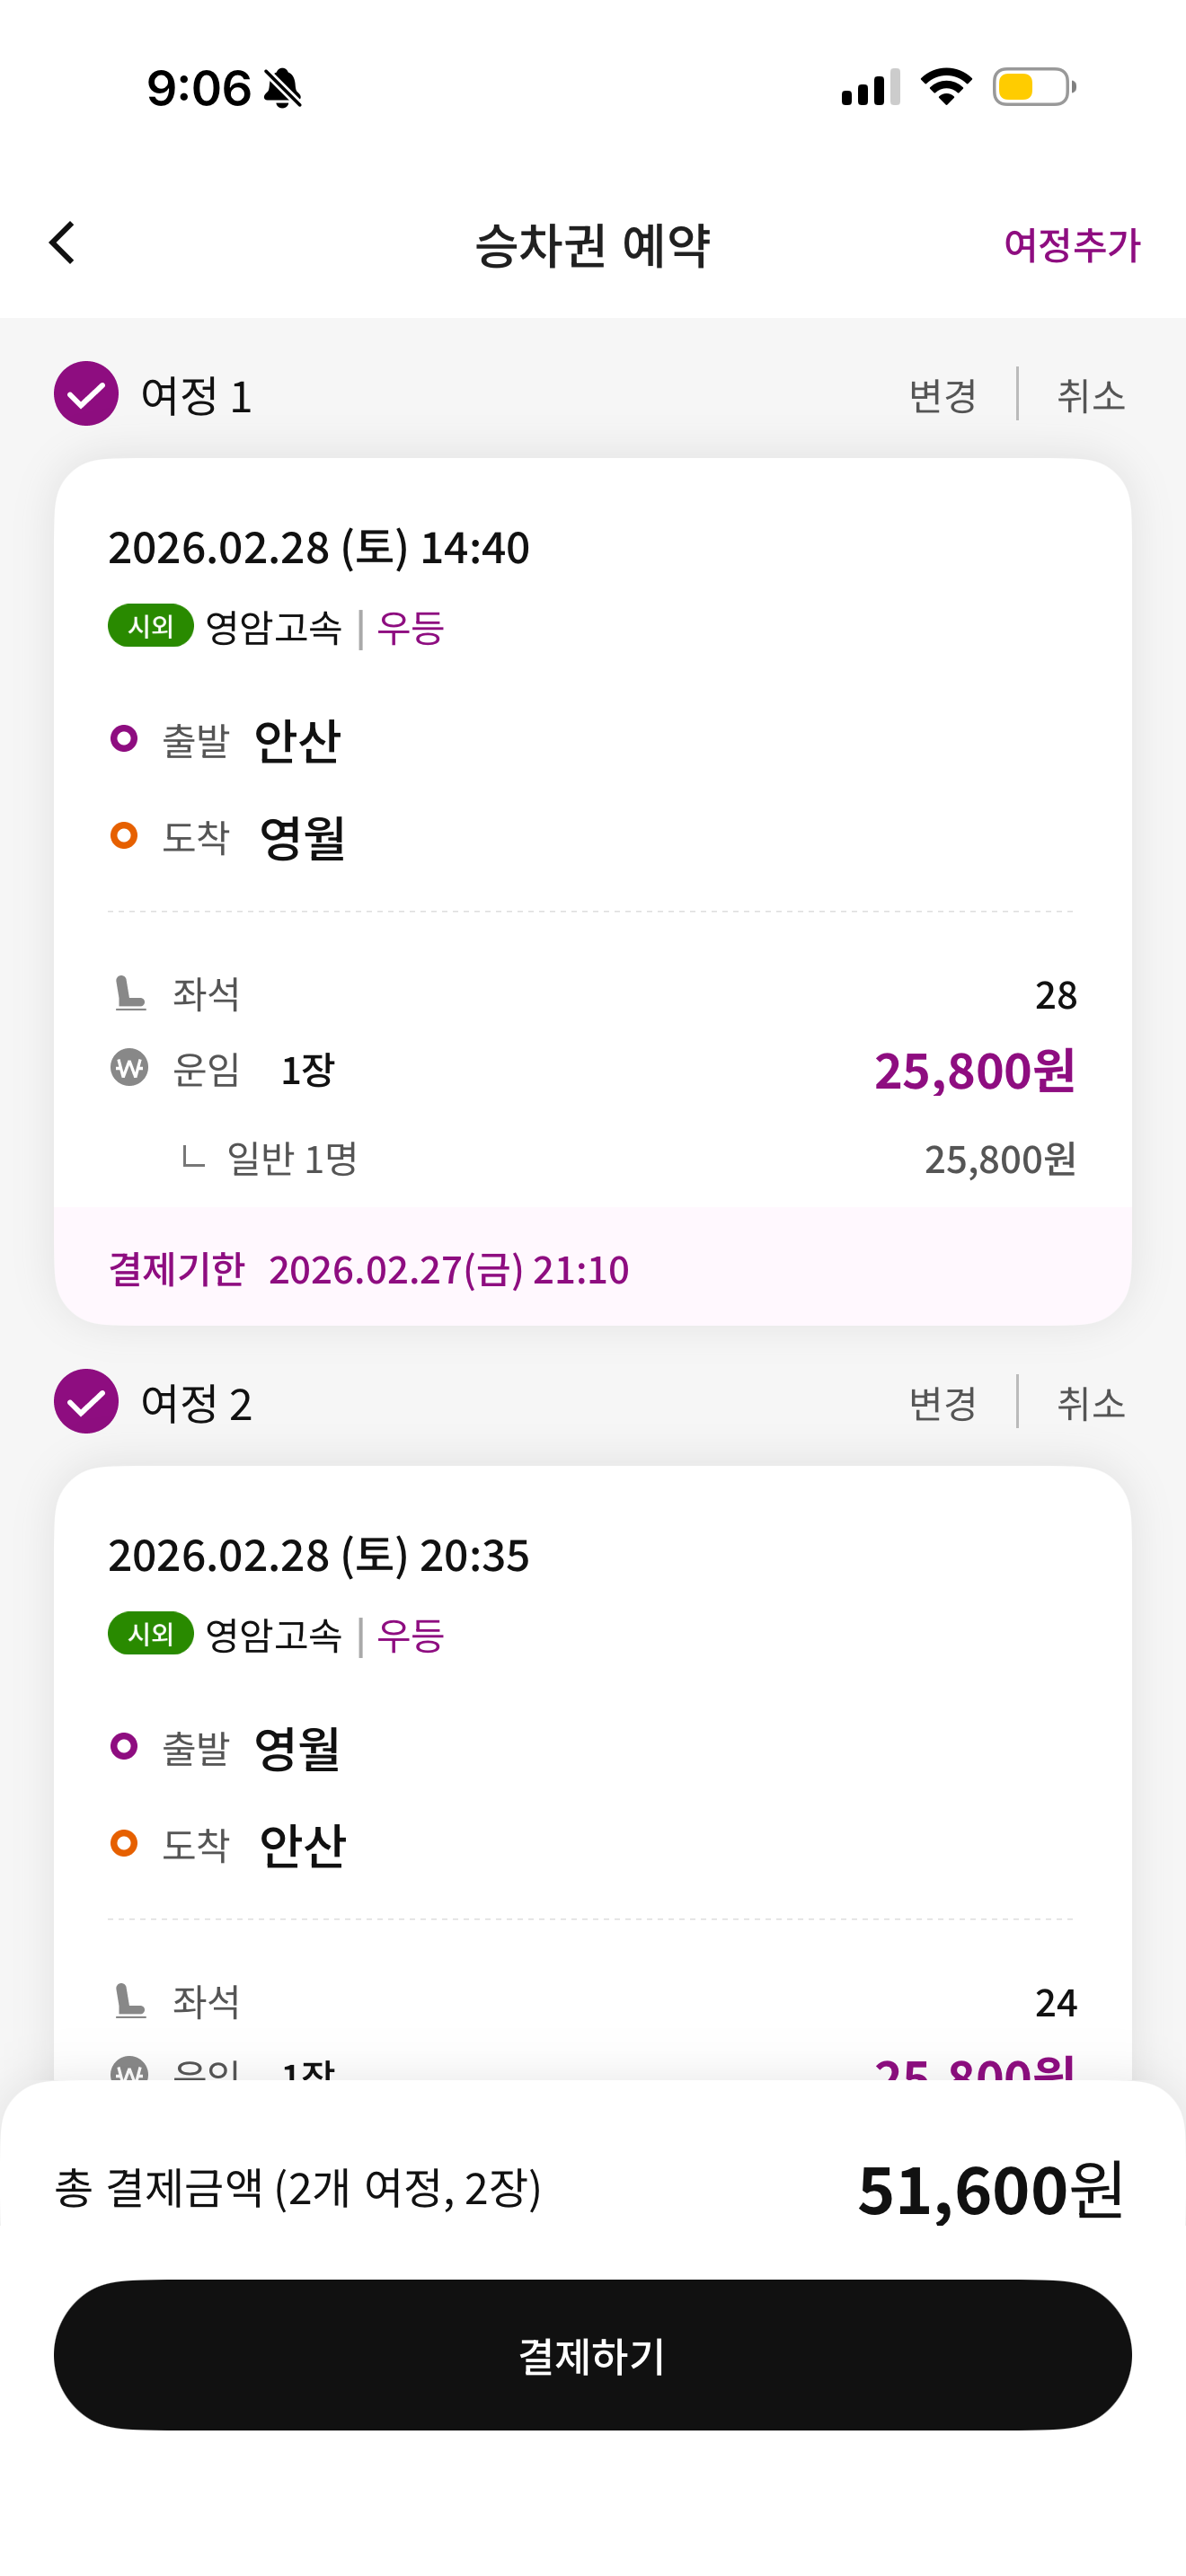Tap the 일반 1명 fare breakdown row

tap(292, 1159)
